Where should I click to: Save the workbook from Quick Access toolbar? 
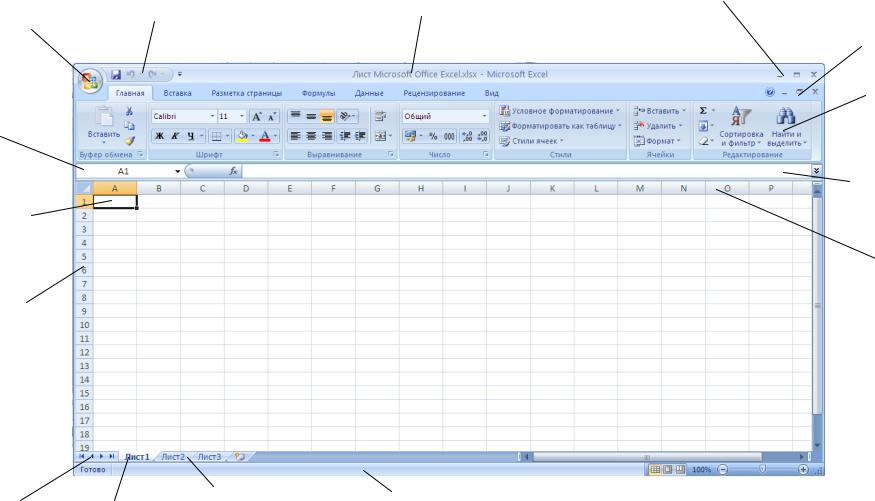(x=116, y=74)
